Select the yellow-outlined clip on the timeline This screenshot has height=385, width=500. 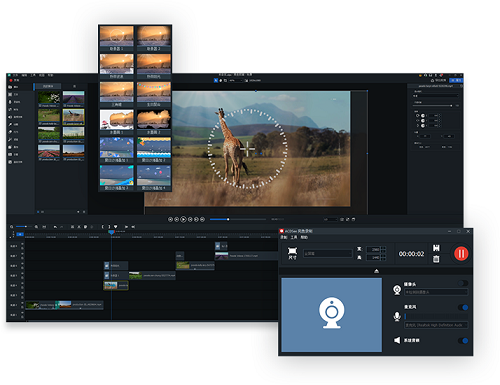(116, 285)
